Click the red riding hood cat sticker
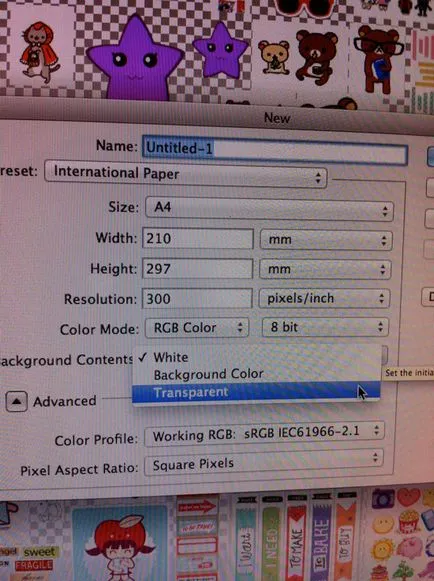 39,52
